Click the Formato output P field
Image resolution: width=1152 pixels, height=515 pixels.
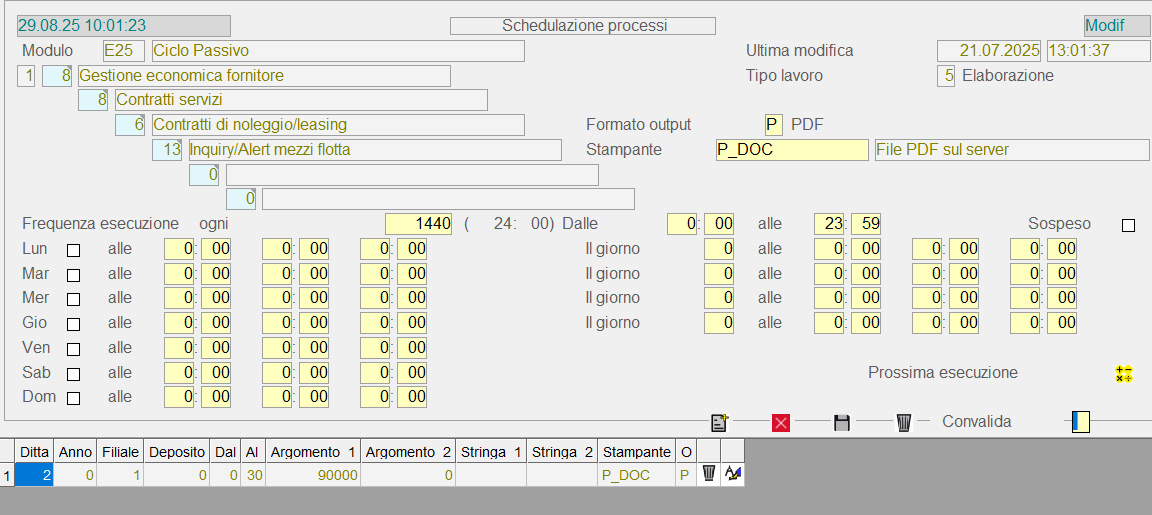(x=772, y=125)
